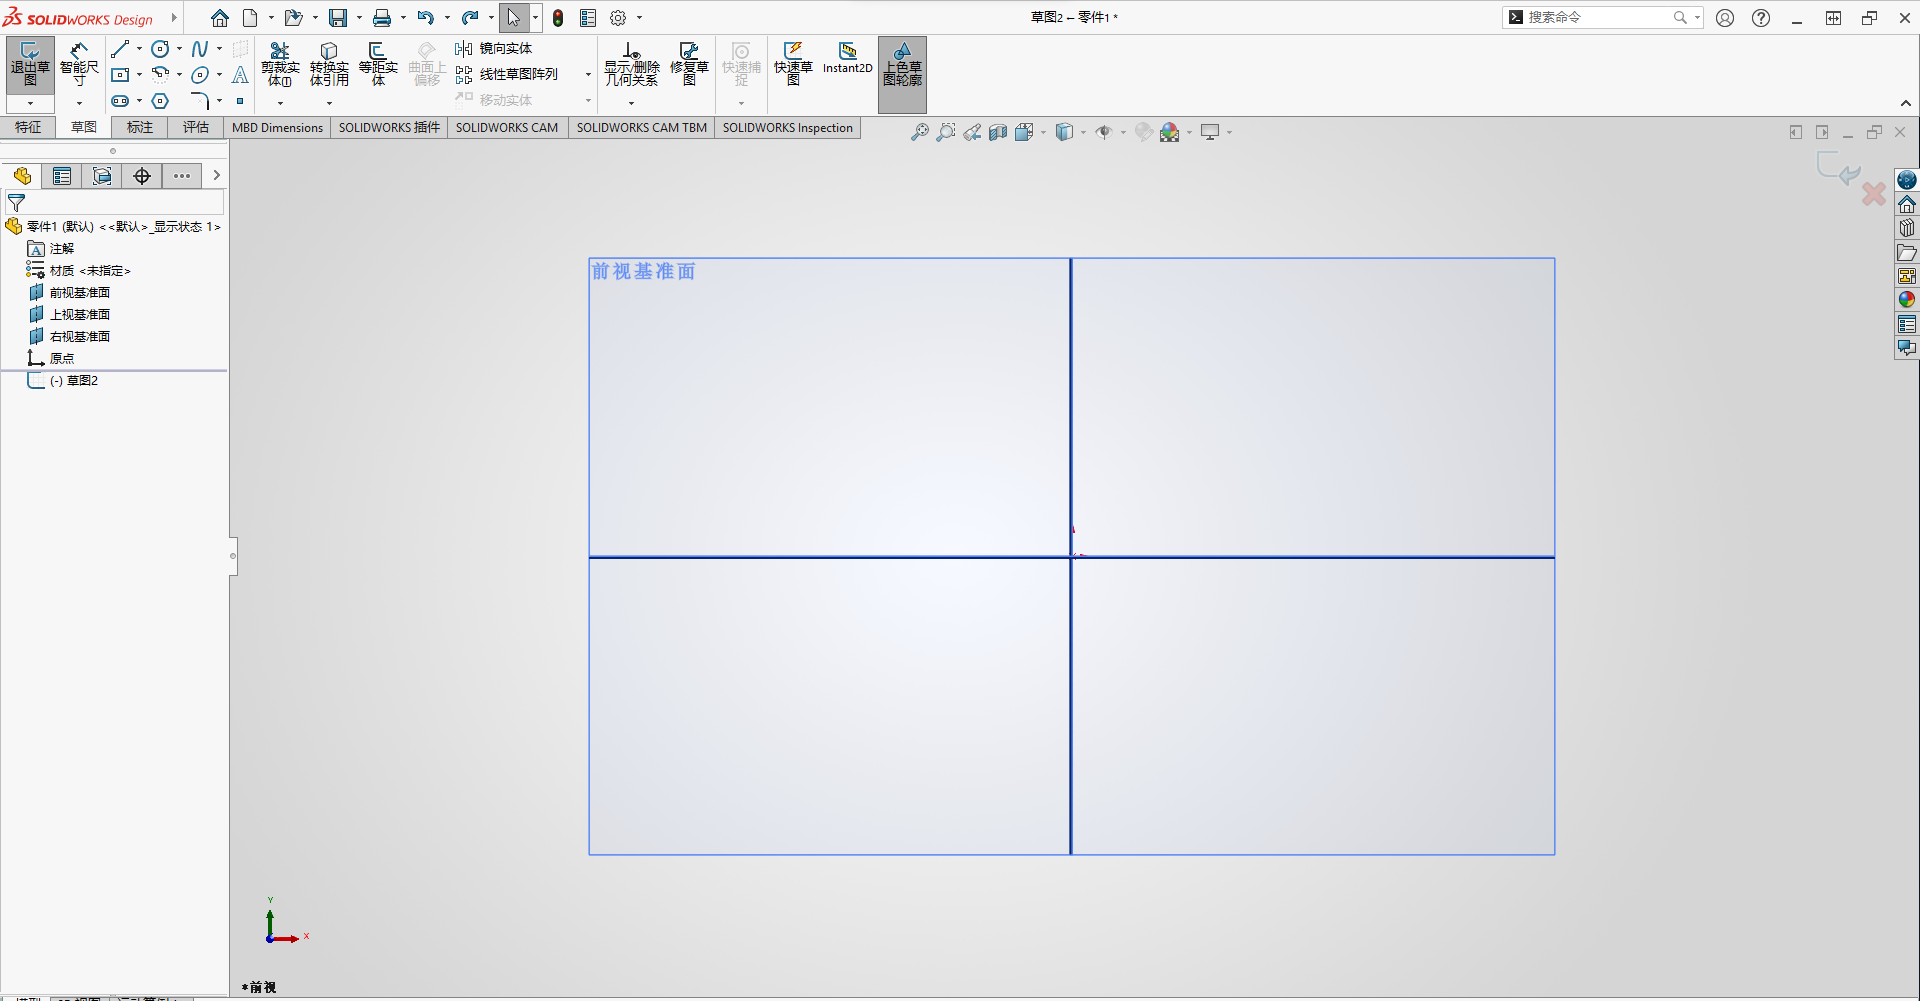Toggle Instant2D mode

click(x=848, y=58)
